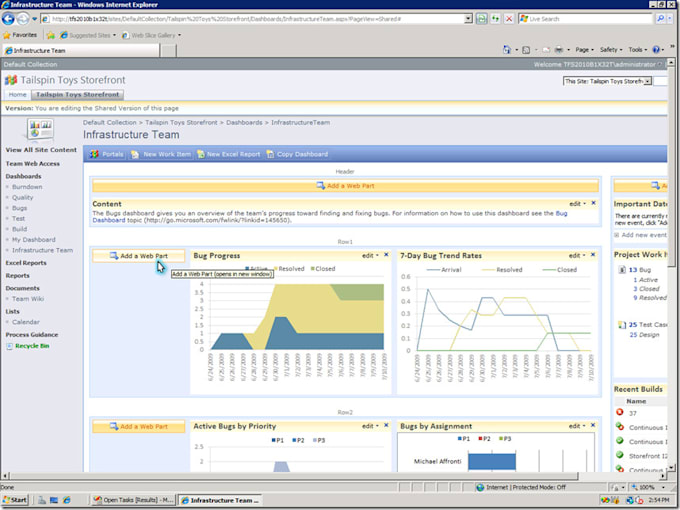Open the edit menu of Bug Progress
This screenshot has height=510, width=680.
(370, 255)
